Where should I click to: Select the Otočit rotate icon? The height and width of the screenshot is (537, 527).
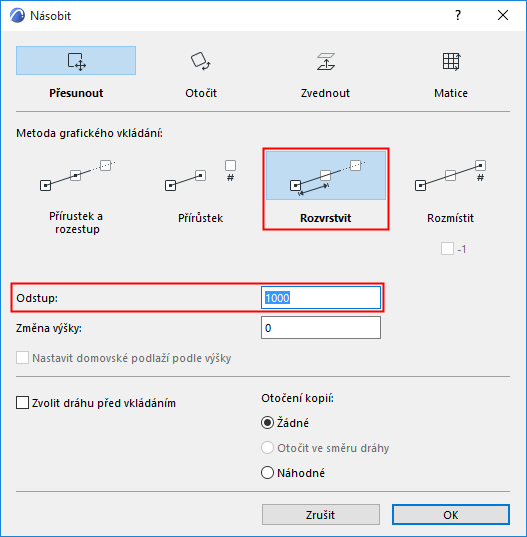201,61
